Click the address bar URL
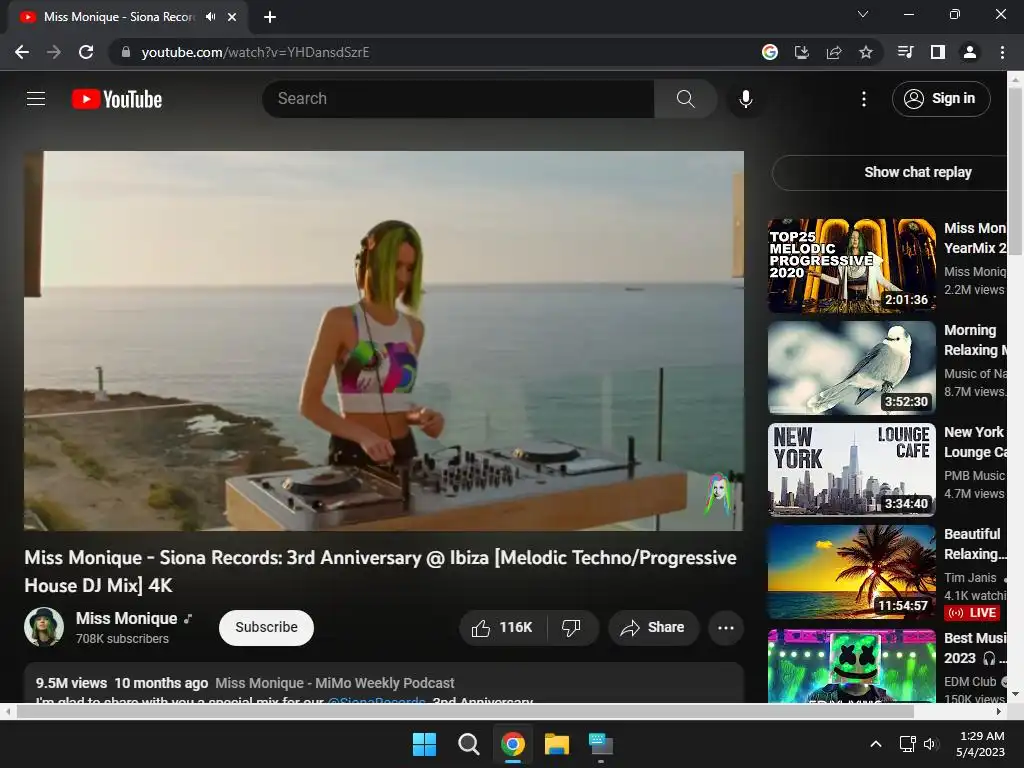 (255, 52)
